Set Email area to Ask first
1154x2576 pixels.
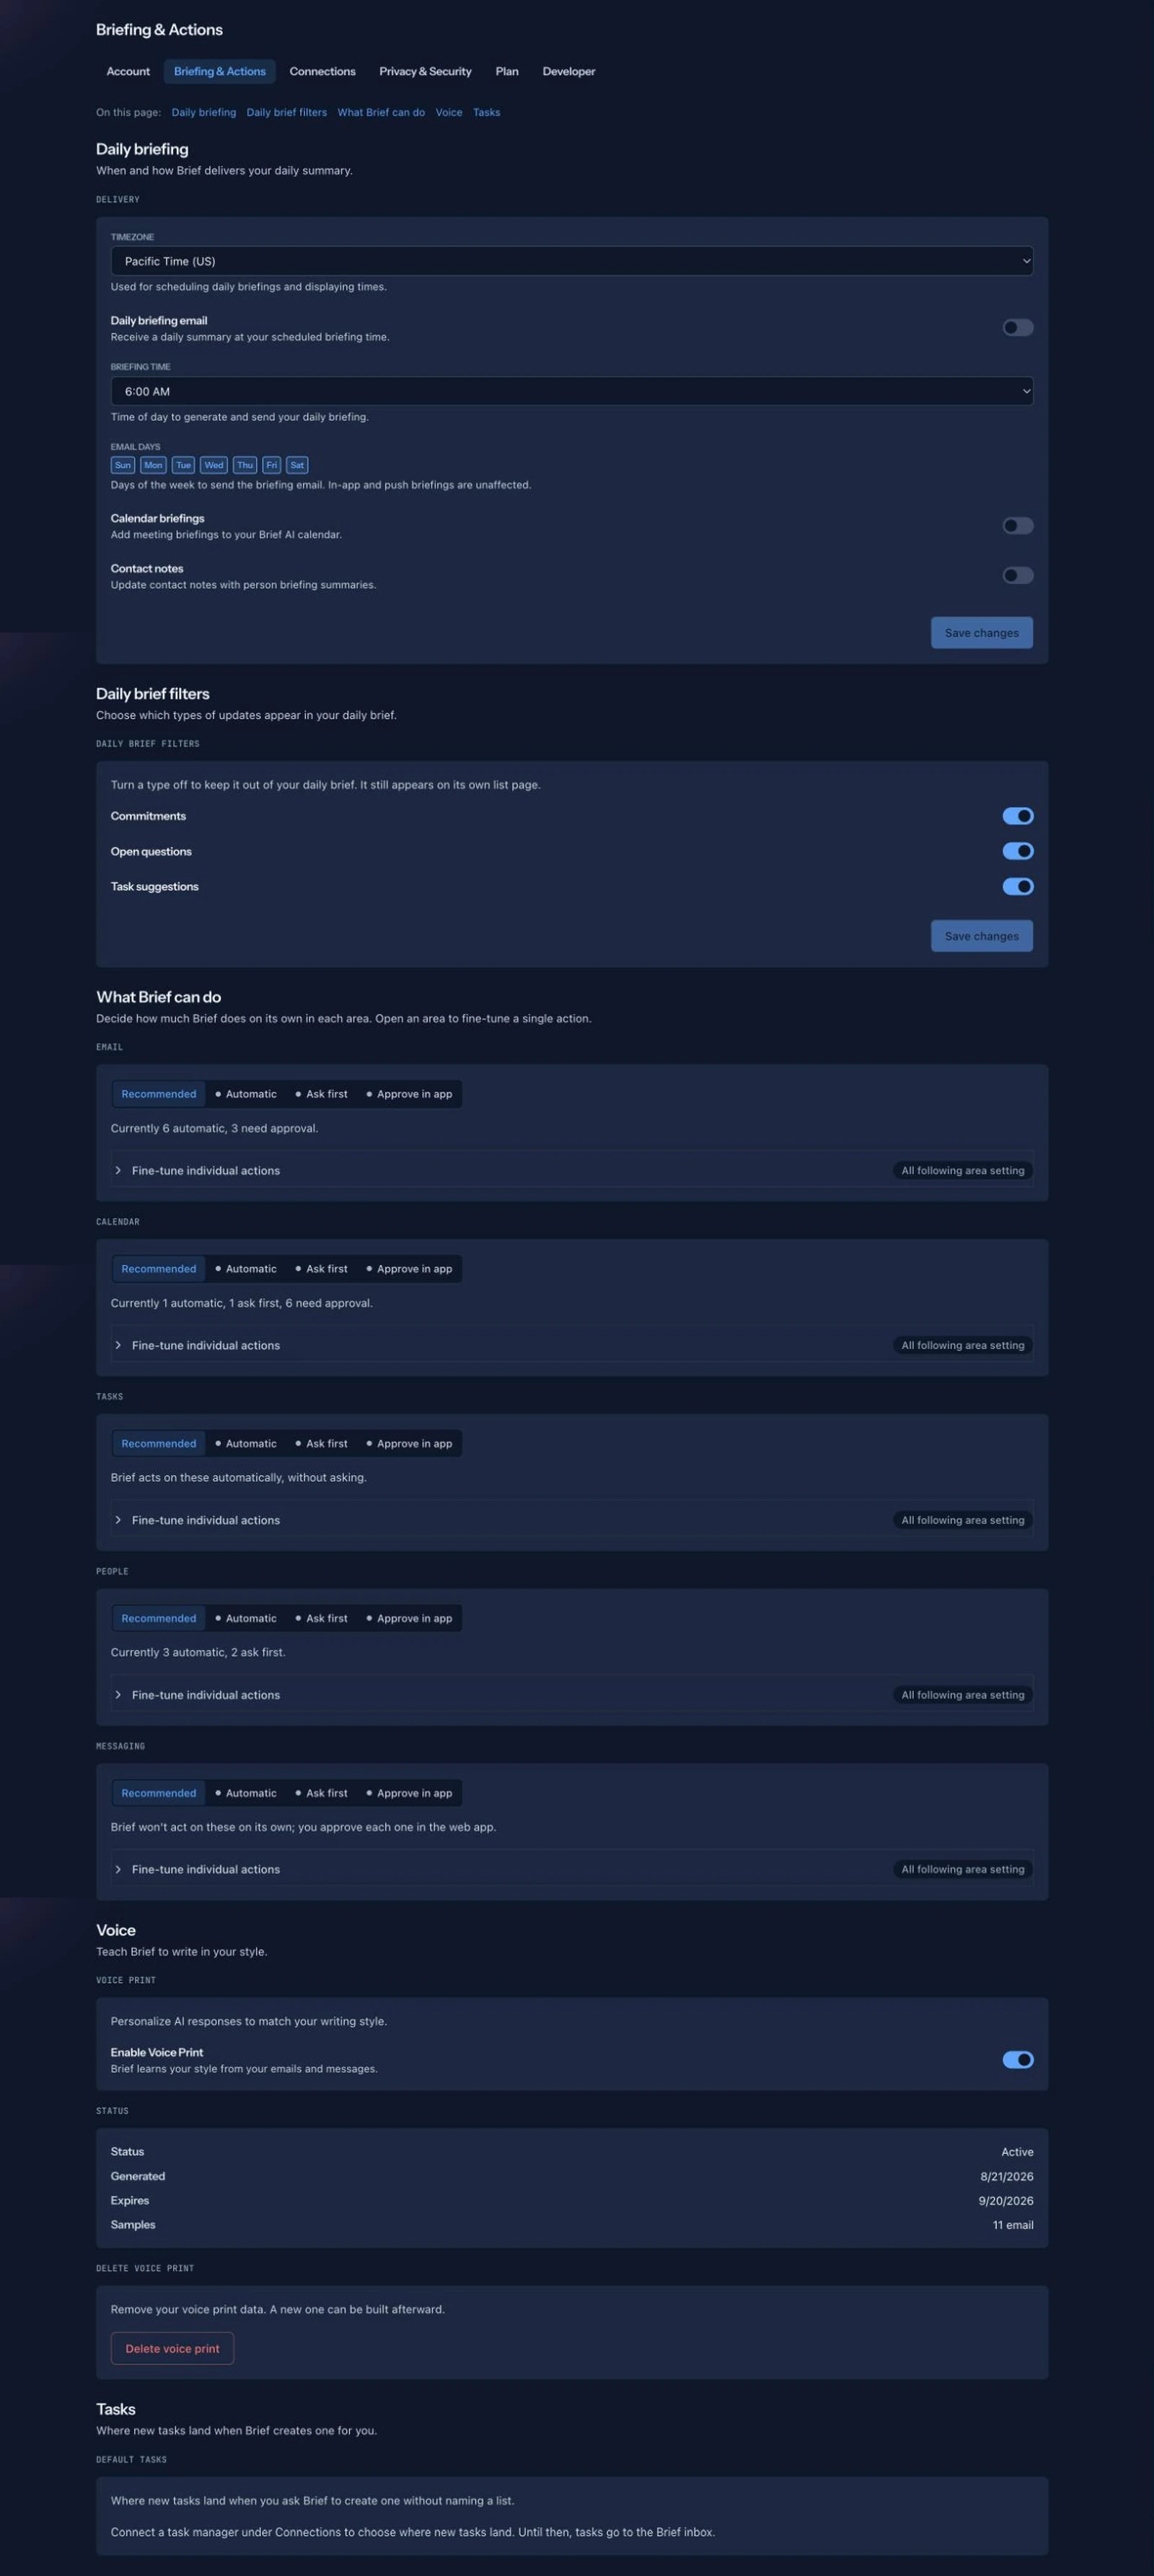322,1094
